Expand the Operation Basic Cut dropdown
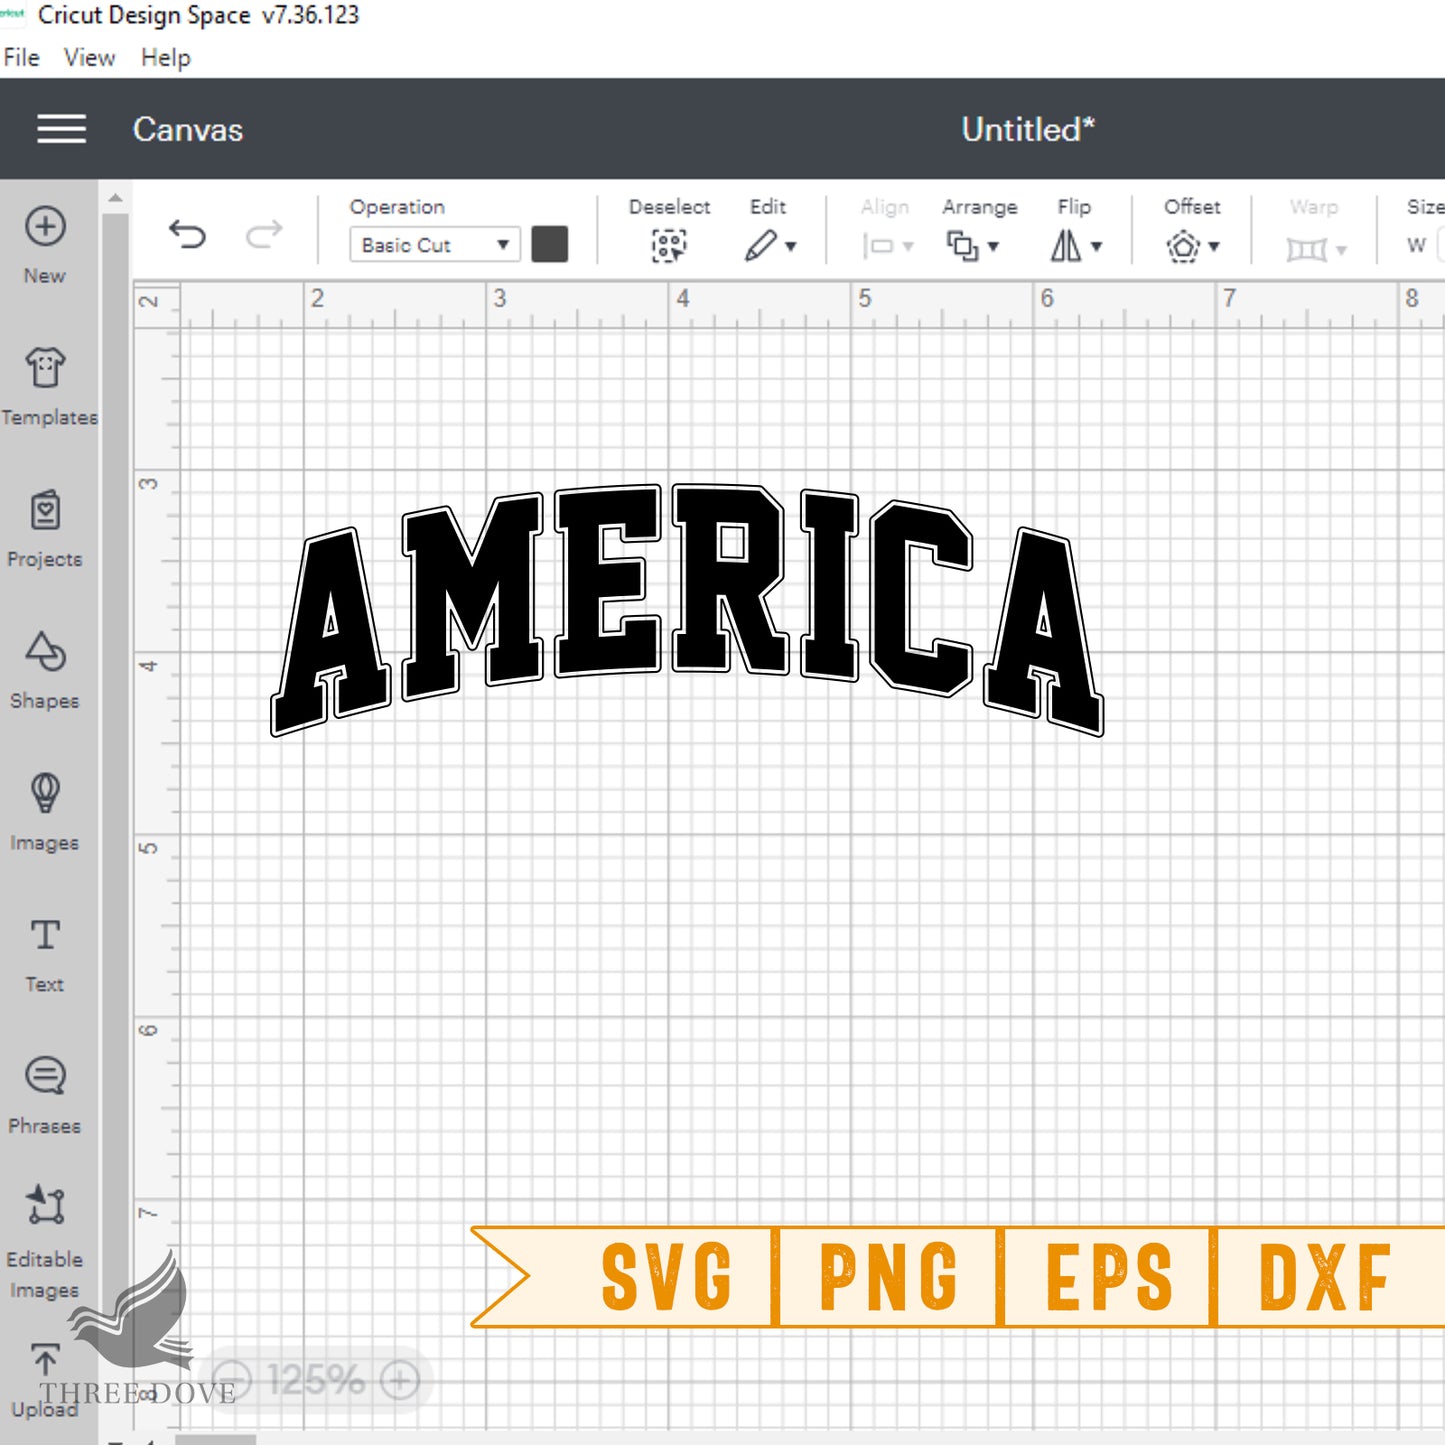 (434, 245)
